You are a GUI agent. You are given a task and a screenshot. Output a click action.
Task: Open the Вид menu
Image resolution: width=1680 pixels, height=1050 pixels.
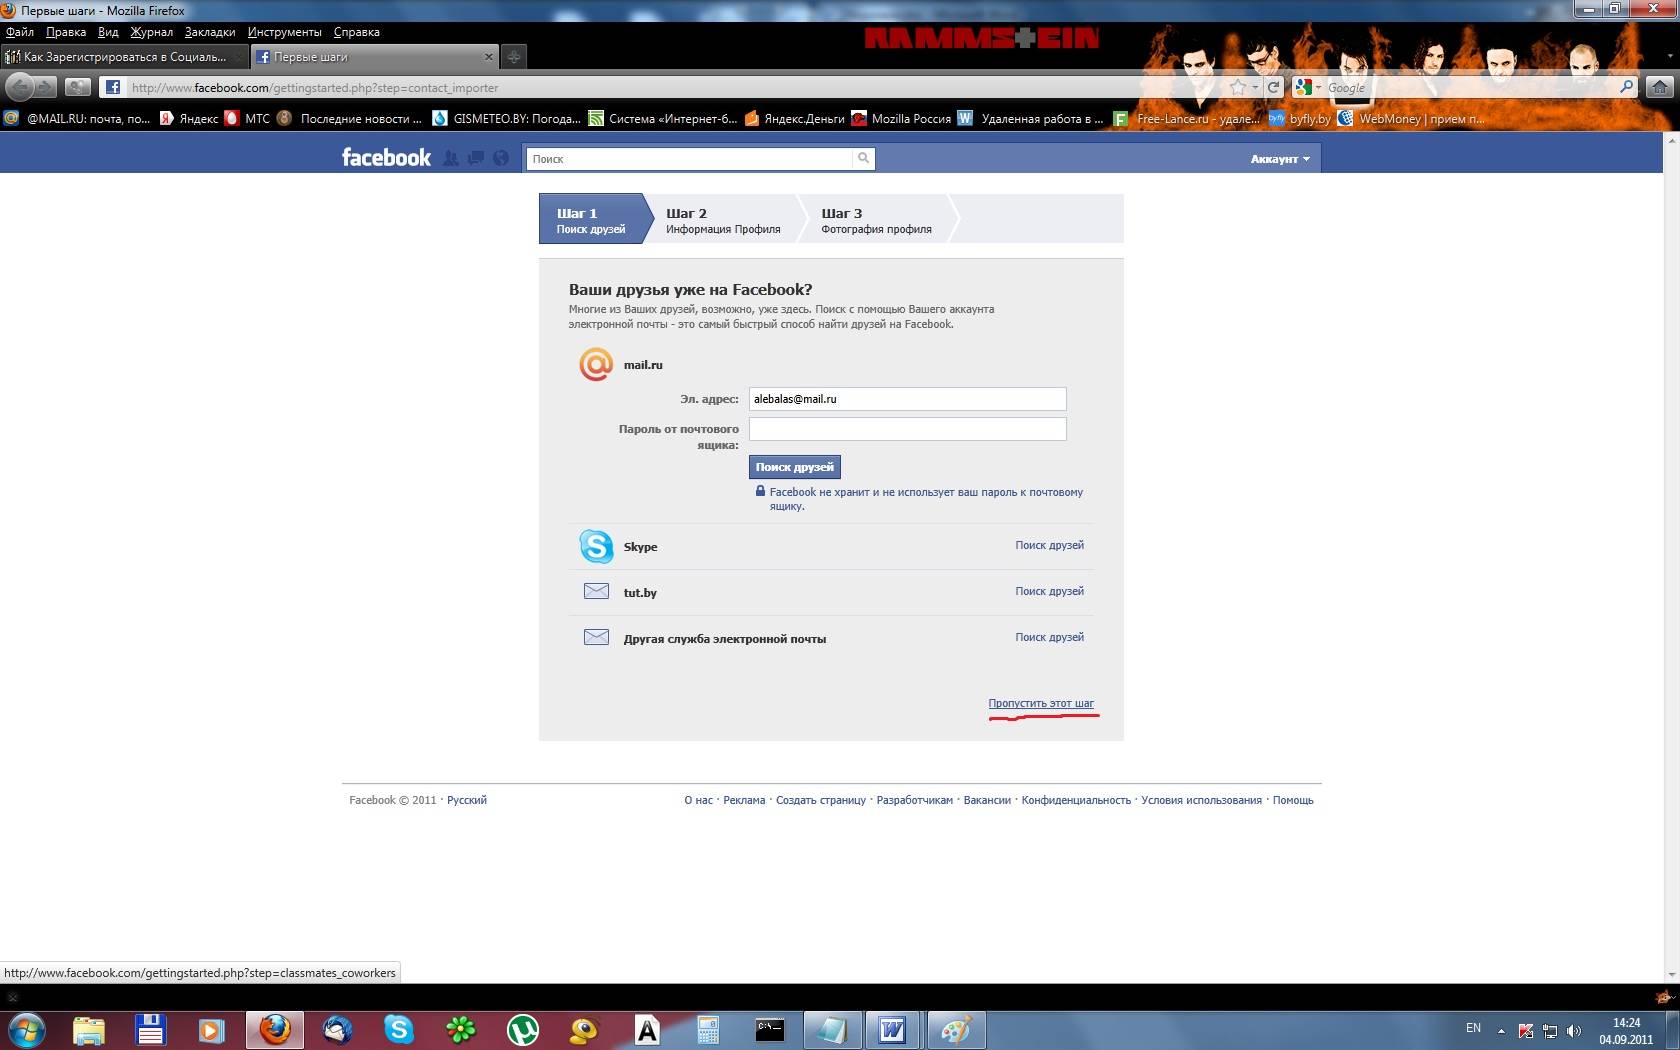[108, 32]
